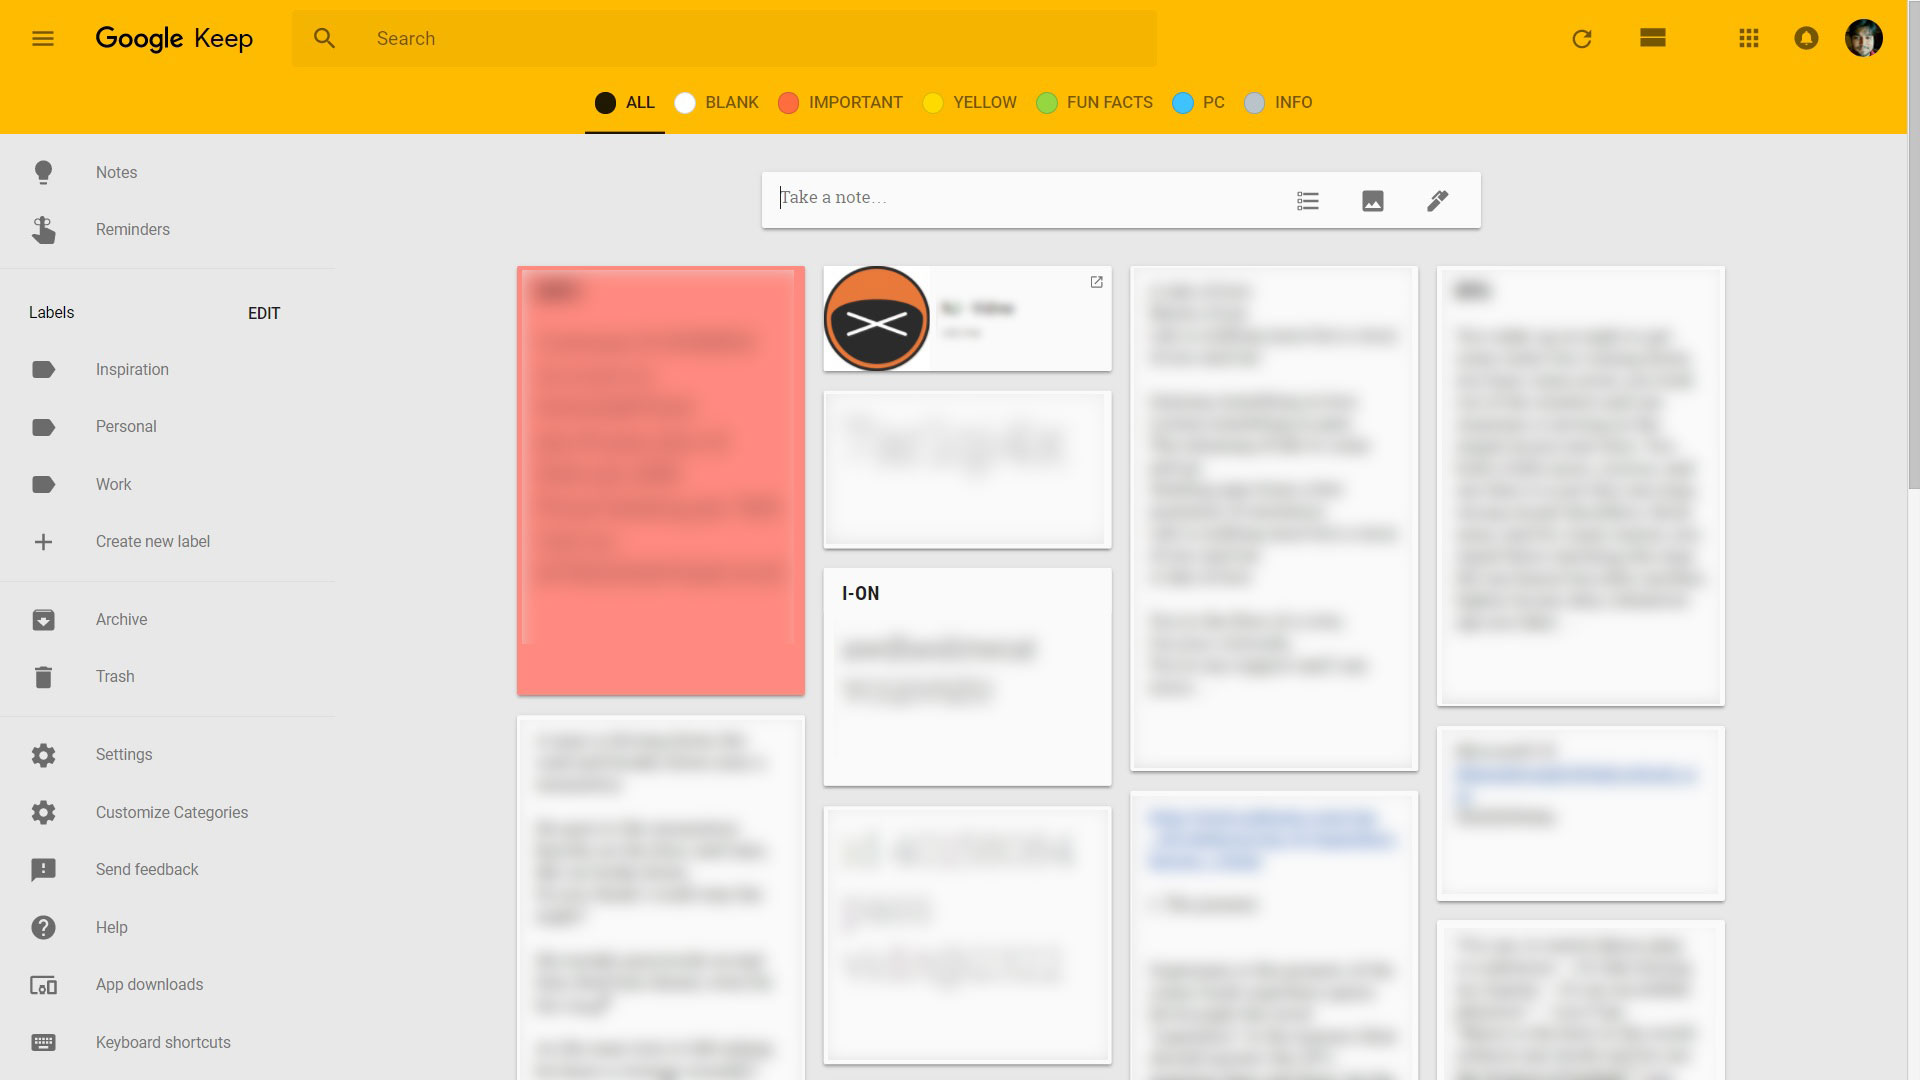Open the Archive section
Viewport: 1920px width, 1080px height.
pos(121,620)
